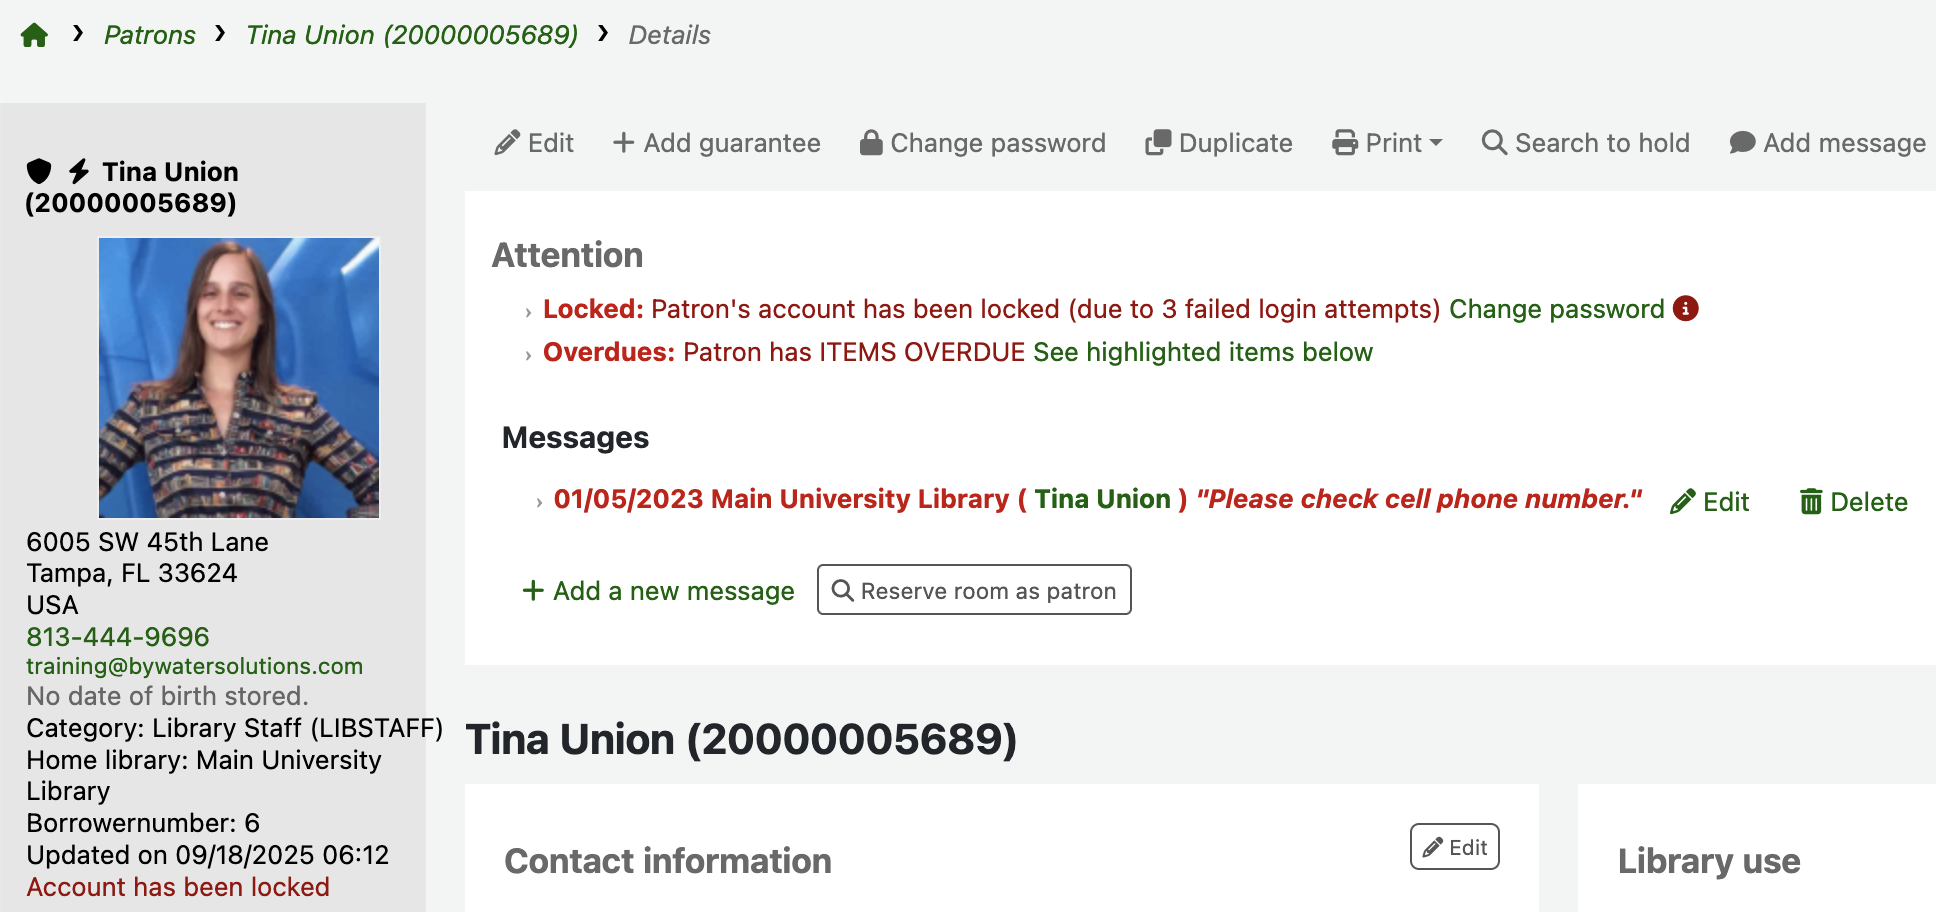Click Search to hold in toolbar
The height and width of the screenshot is (912, 1936).
(x=1585, y=143)
